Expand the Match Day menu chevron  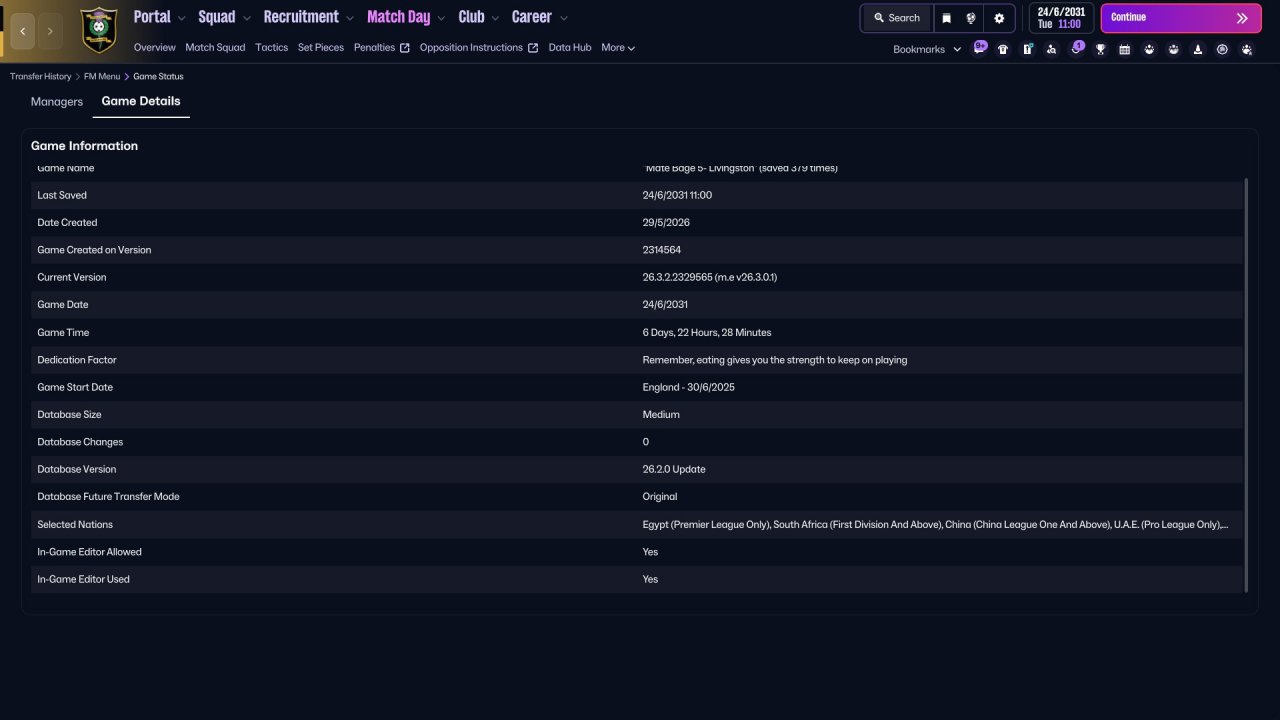pyautogui.click(x=441, y=18)
